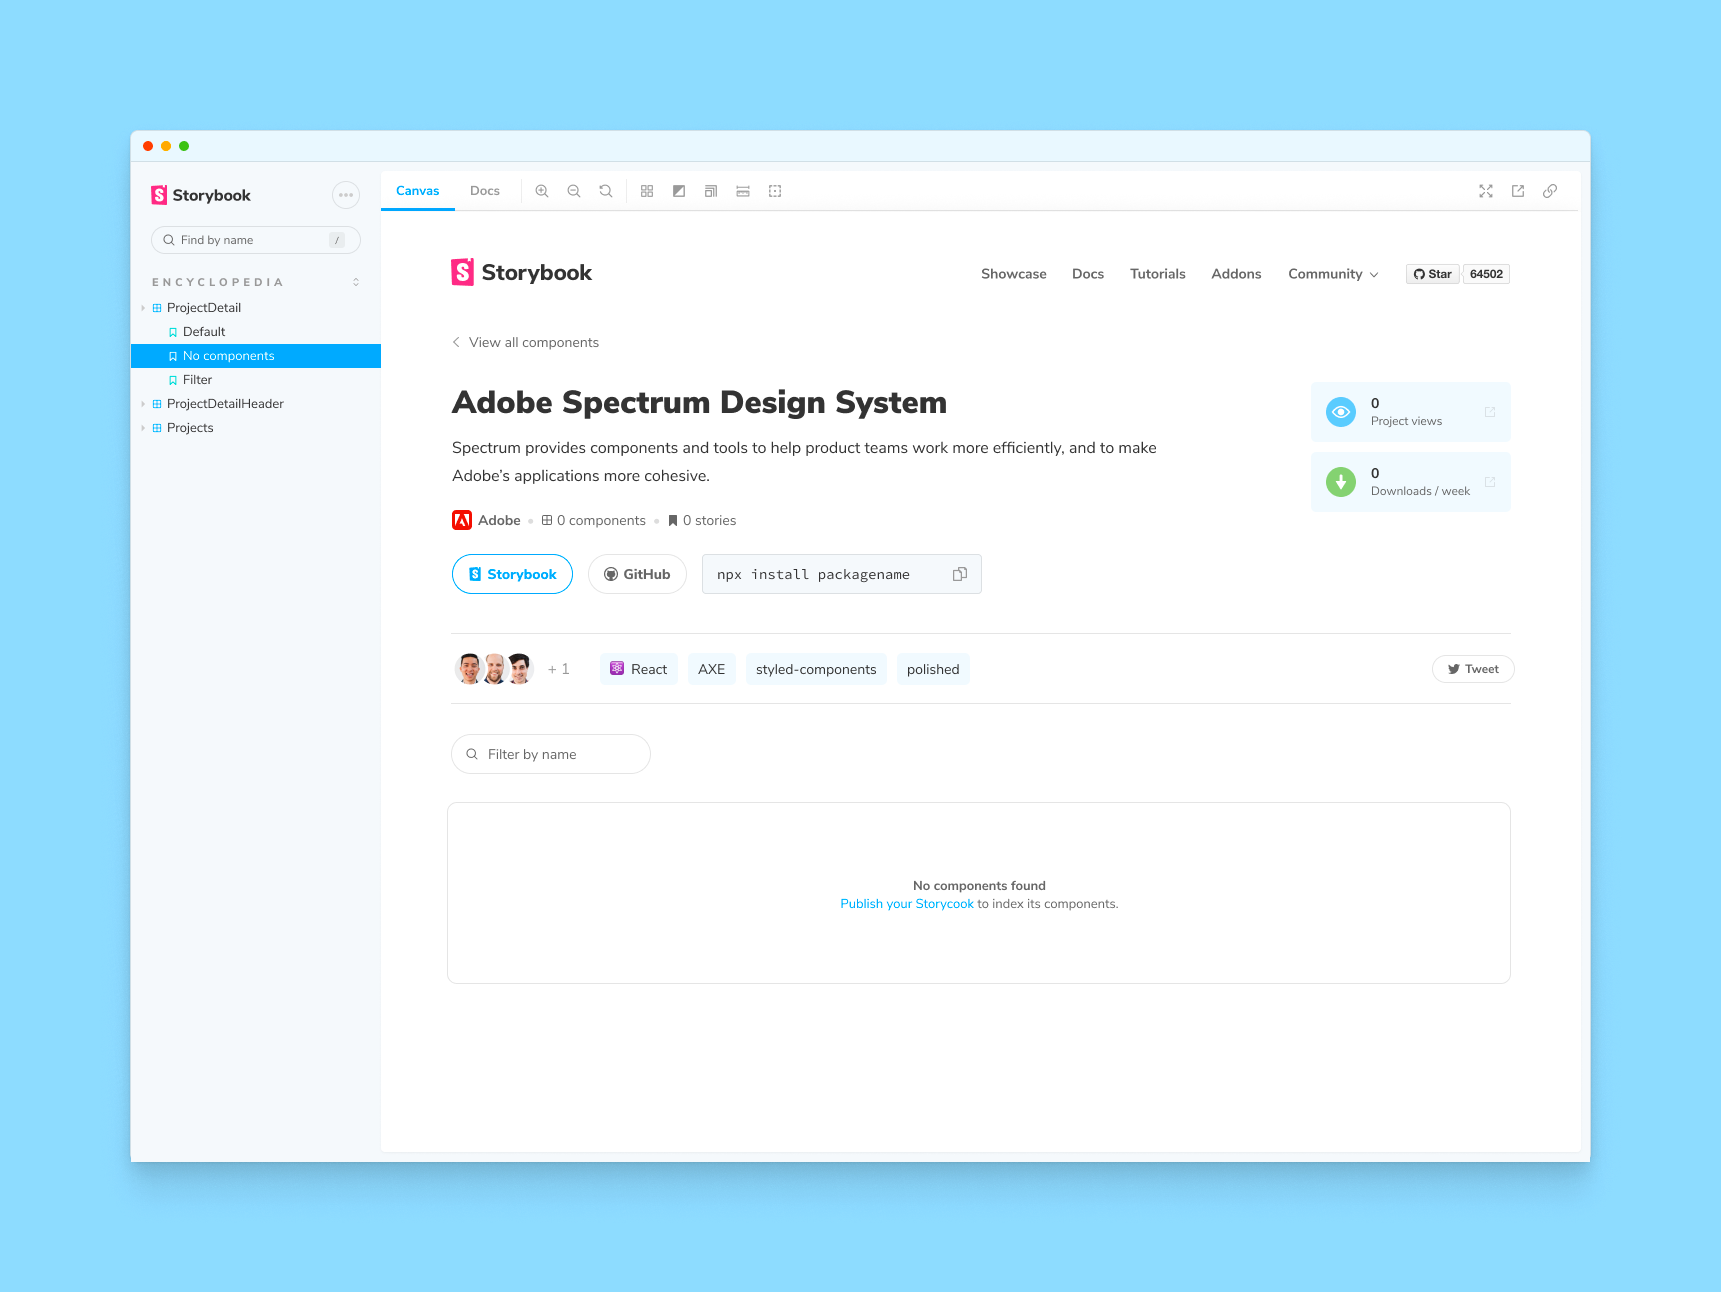
Task: Go full screen with the toolbar icon
Action: (x=1486, y=191)
